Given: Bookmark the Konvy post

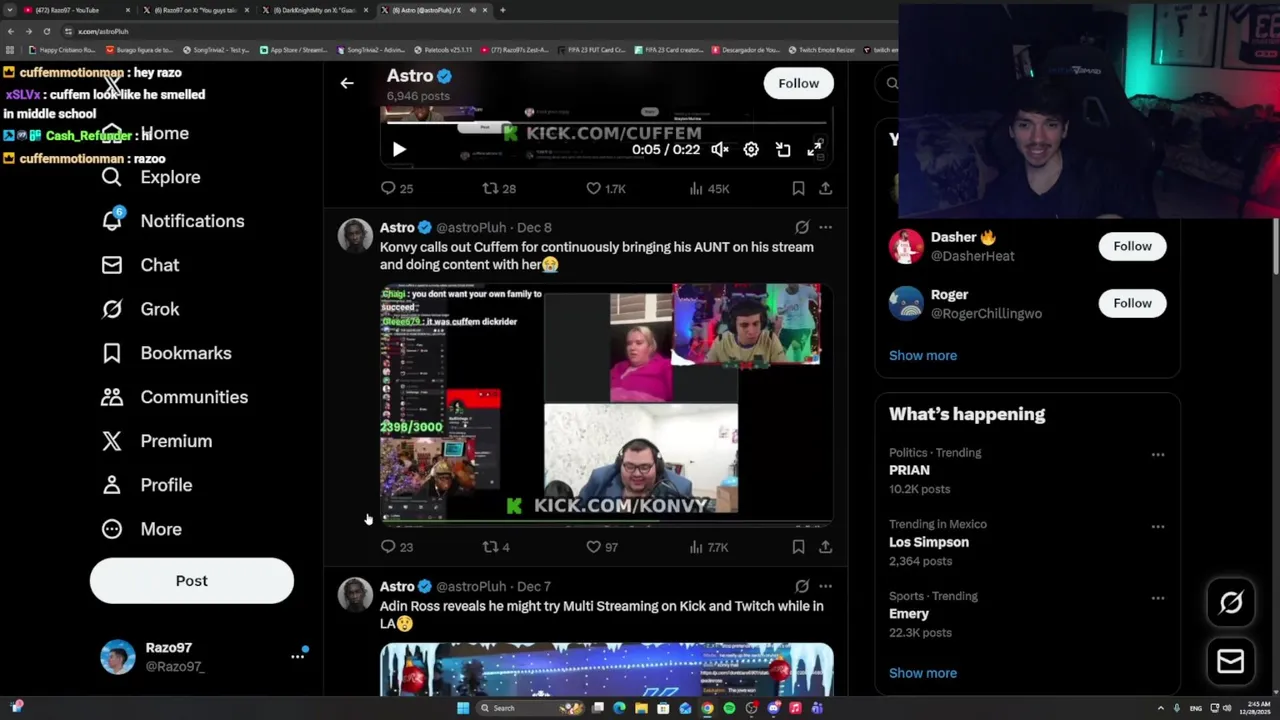Looking at the screenshot, I should pyautogui.click(x=798, y=547).
